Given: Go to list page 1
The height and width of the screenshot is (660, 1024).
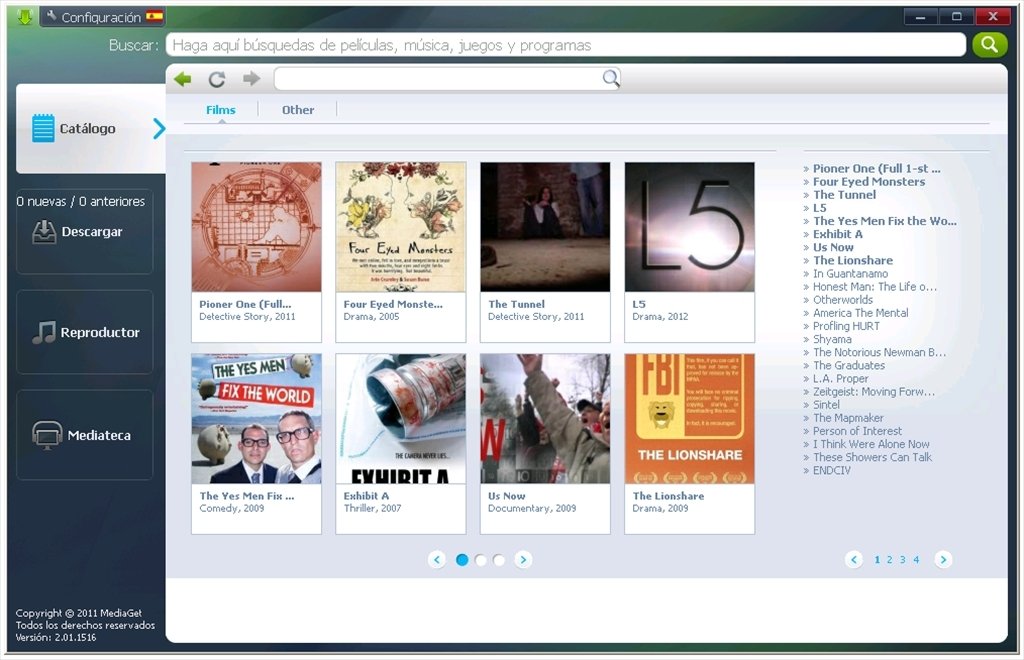Looking at the screenshot, I should pyautogui.click(x=877, y=559).
